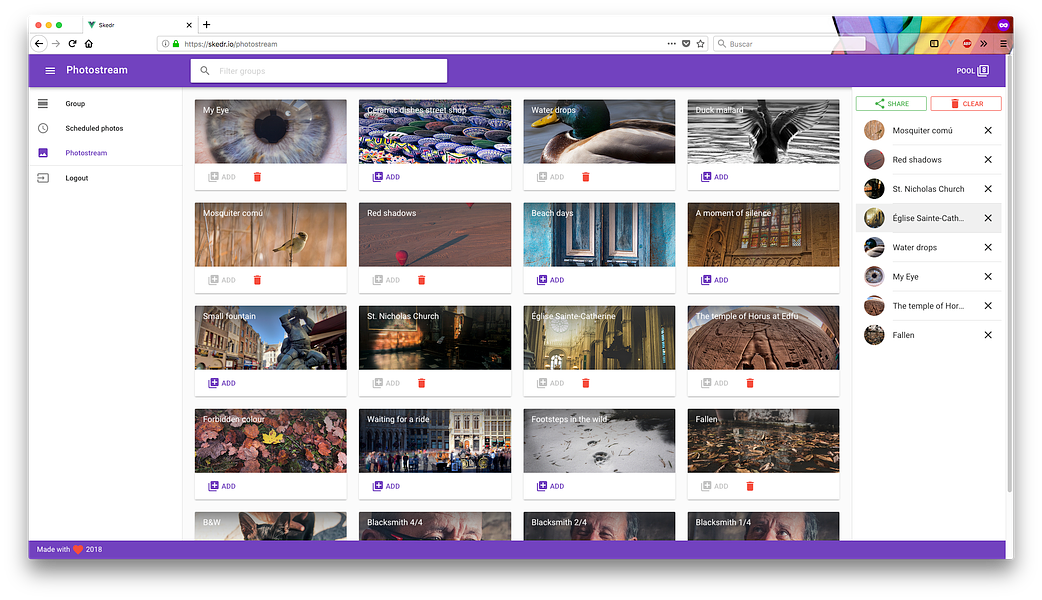
Task: Remove Water drops with trash icon
Action: click(x=585, y=177)
